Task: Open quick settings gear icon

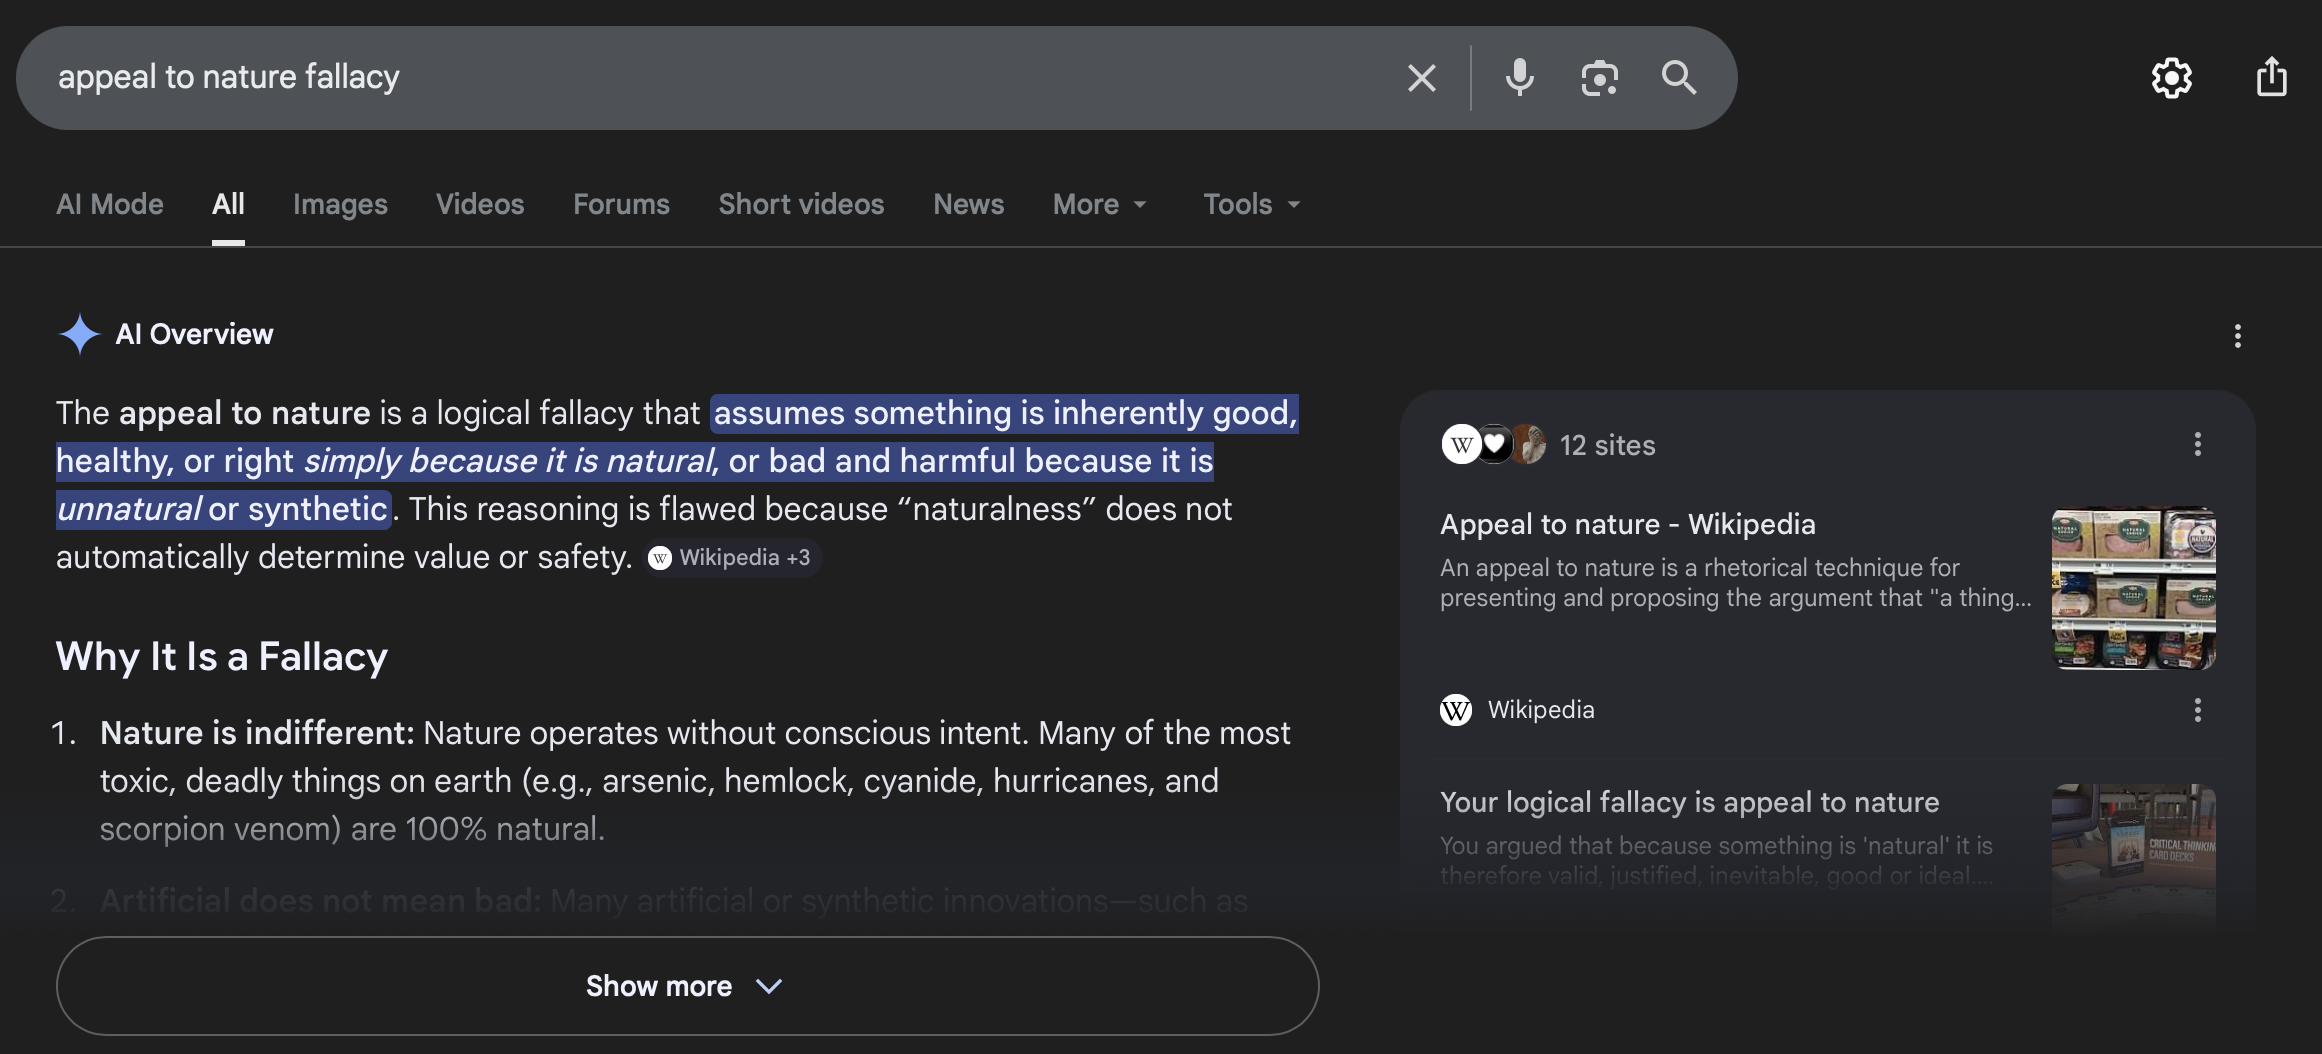Action: click(2172, 78)
